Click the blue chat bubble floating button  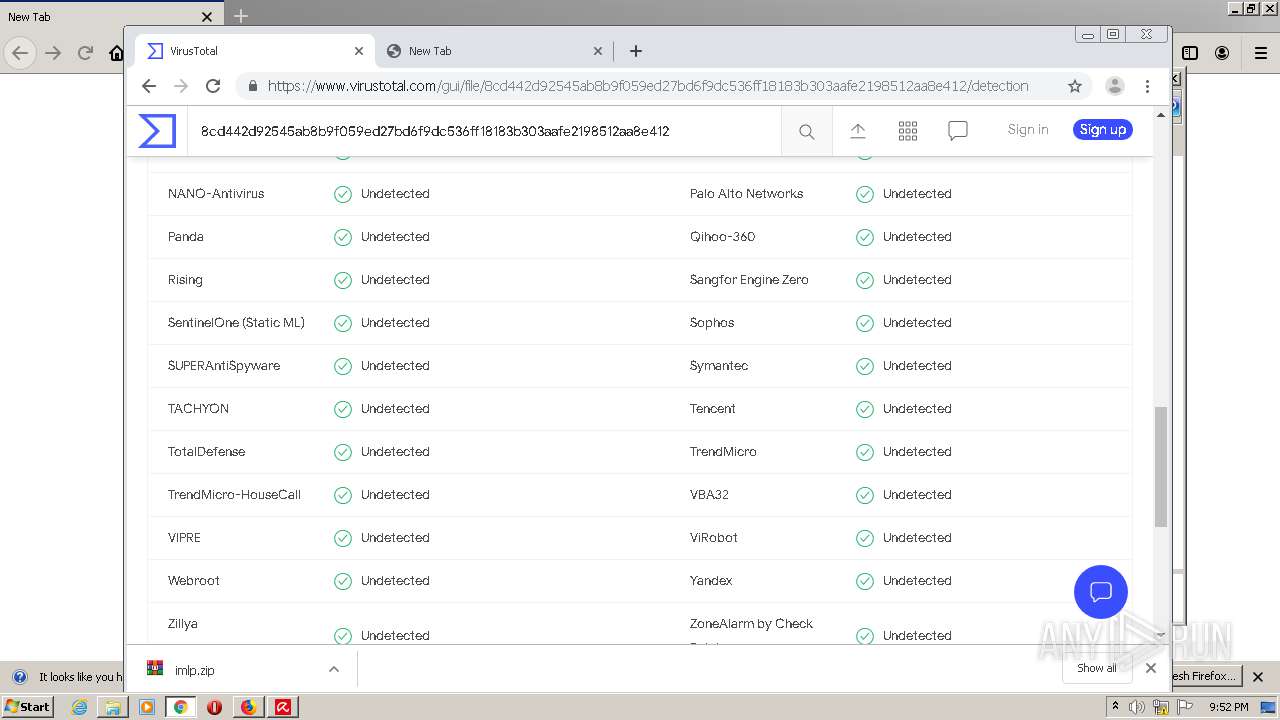tap(1101, 592)
